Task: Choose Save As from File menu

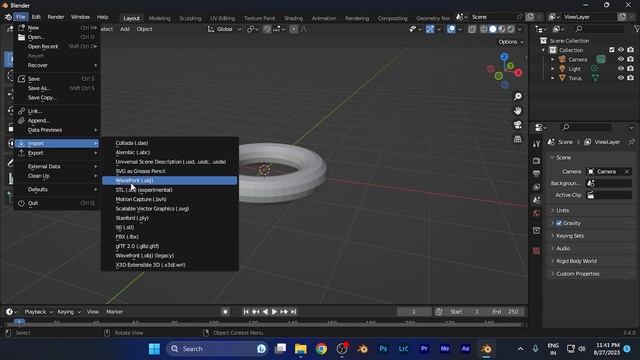Action: [57, 88]
